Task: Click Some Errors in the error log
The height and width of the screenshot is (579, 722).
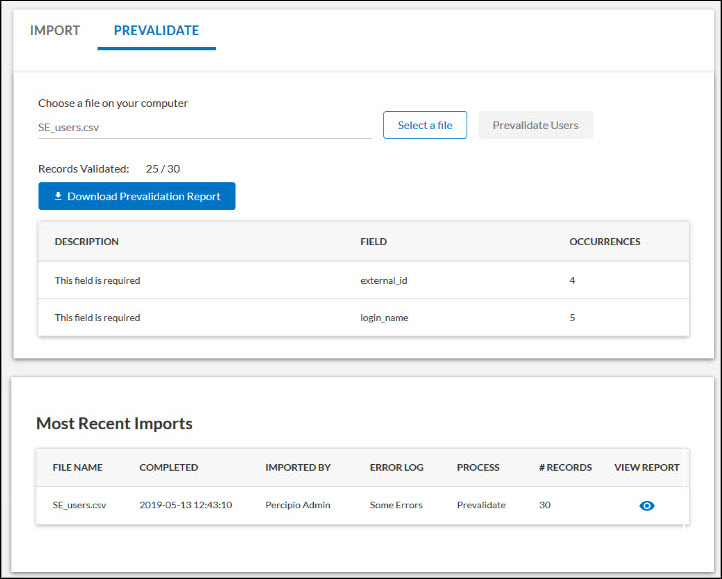Action: click(396, 506)
